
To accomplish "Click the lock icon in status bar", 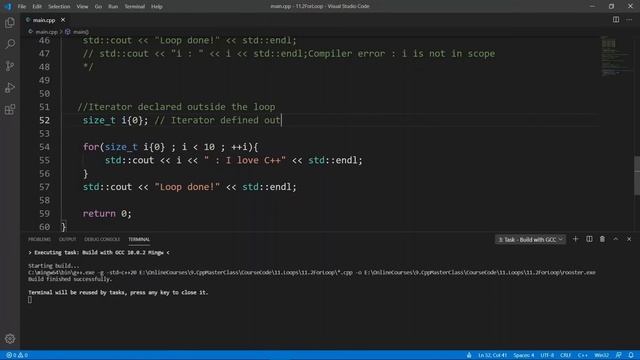I will click(x=469, y=355).
